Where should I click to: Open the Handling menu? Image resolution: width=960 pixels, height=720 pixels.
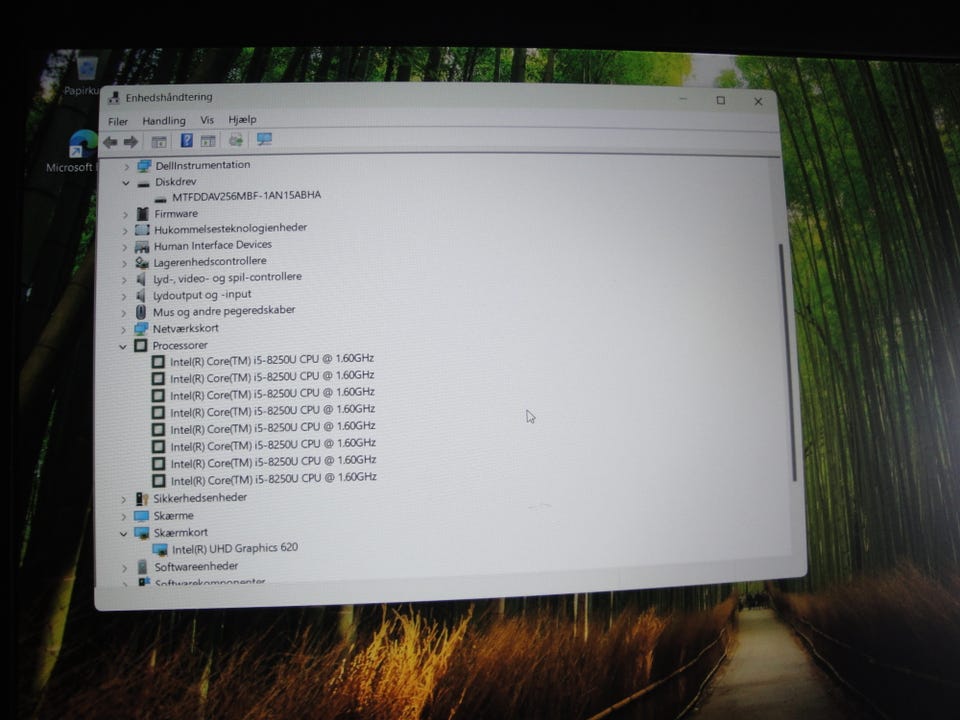tap(163, 121)
